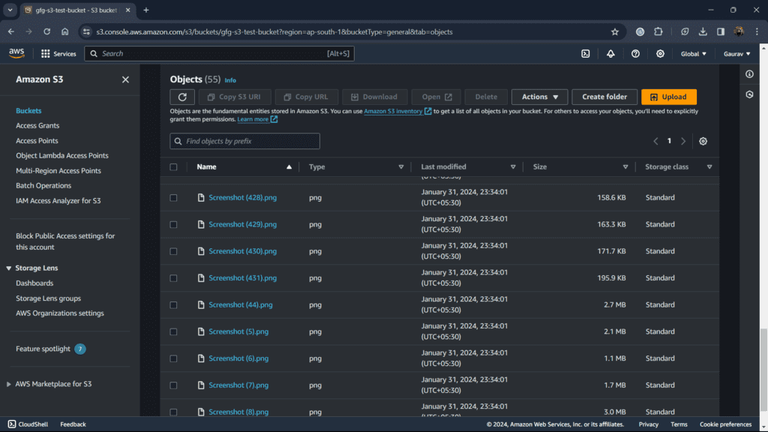Viewport: 768px width, 432px height.
Task: Click the AWS logo home icon
Action: point(17,53)
